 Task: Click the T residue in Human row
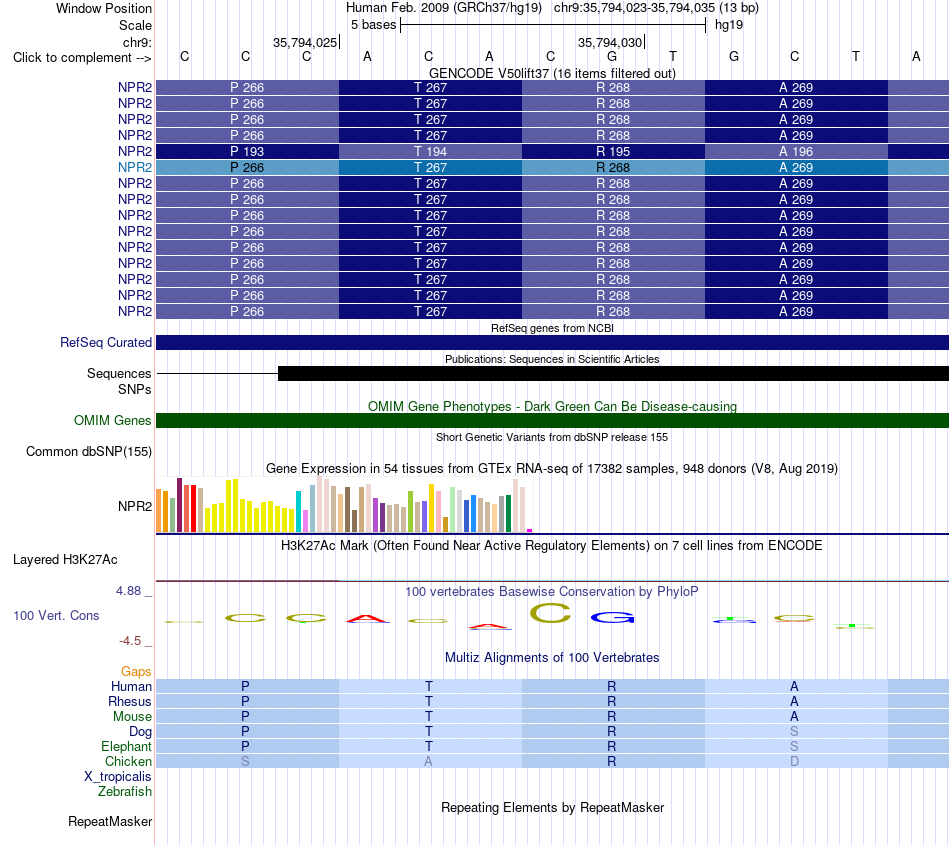click(429, 686)
